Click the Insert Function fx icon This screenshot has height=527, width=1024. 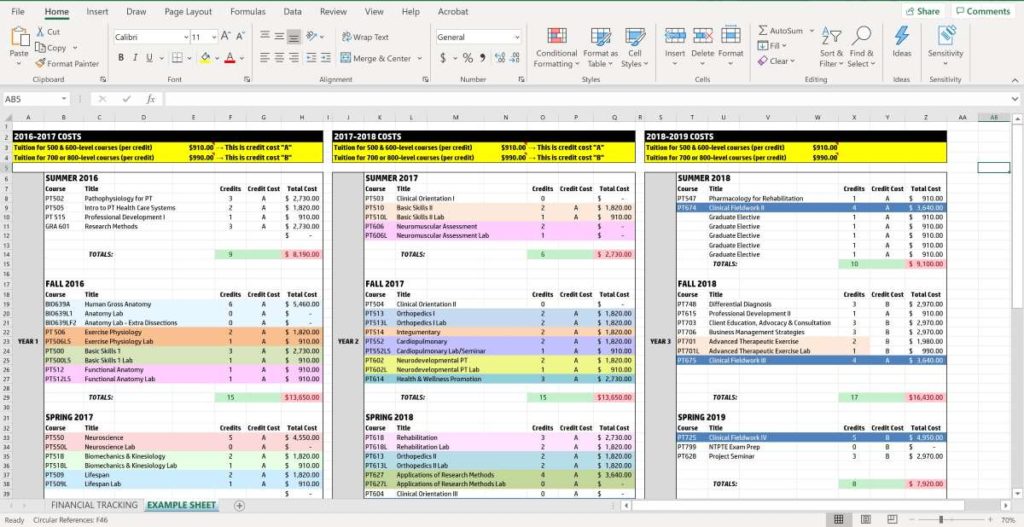tap(150, 99)
